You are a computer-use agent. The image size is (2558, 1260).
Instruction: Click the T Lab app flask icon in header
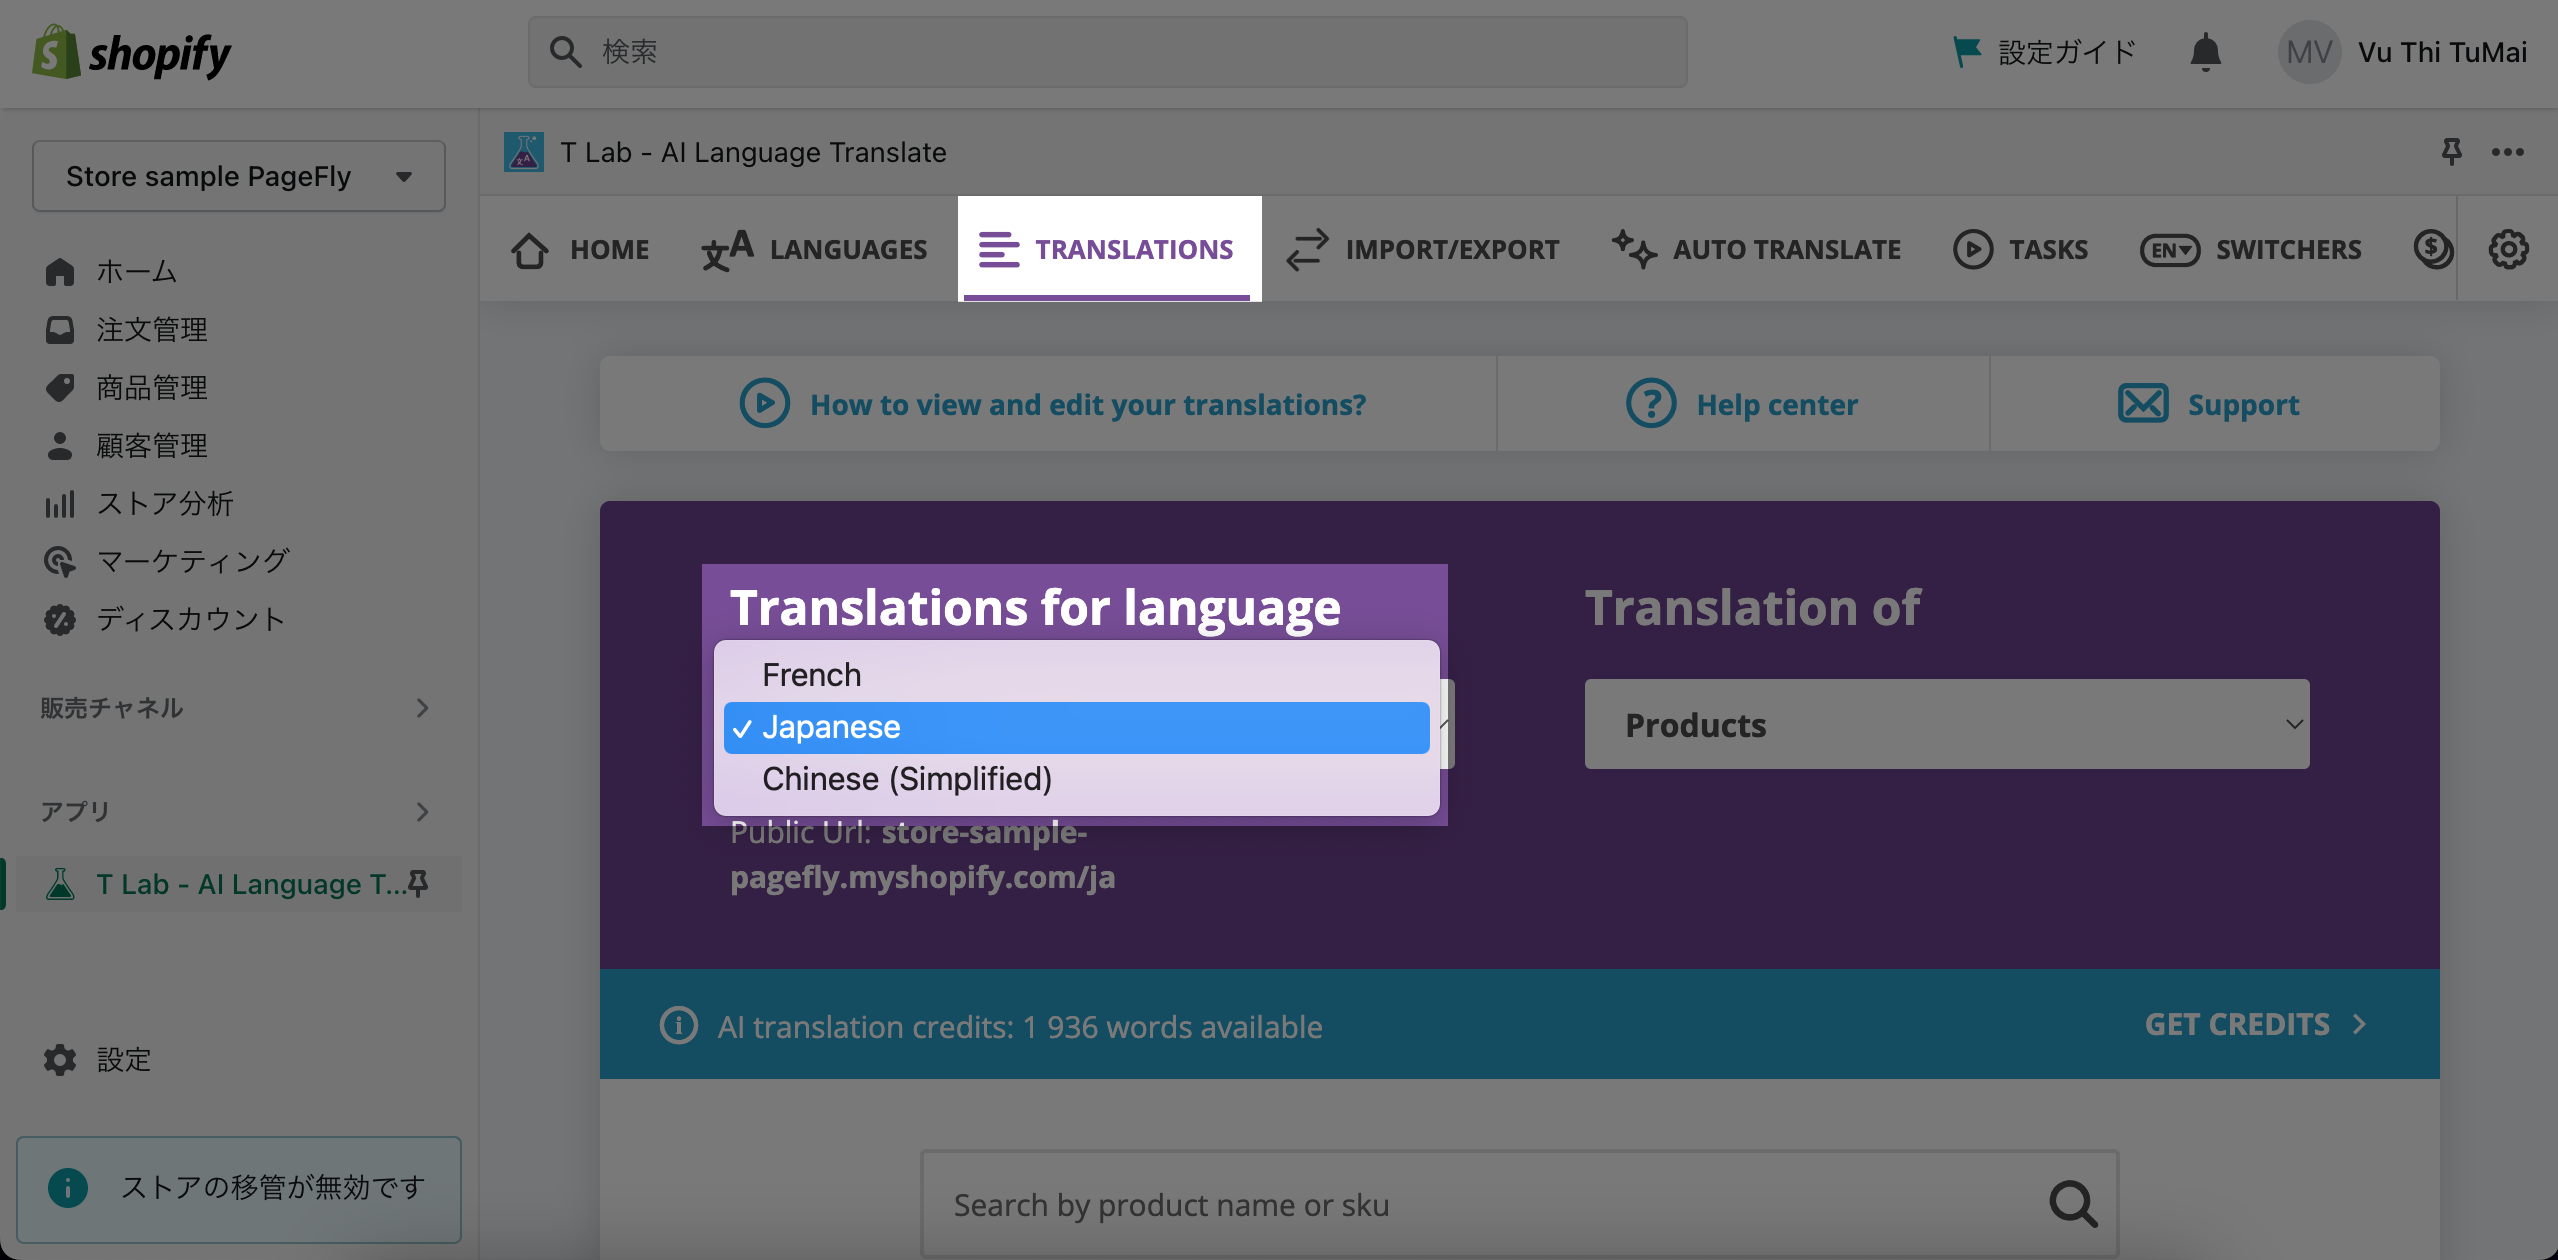pos(523,152)
